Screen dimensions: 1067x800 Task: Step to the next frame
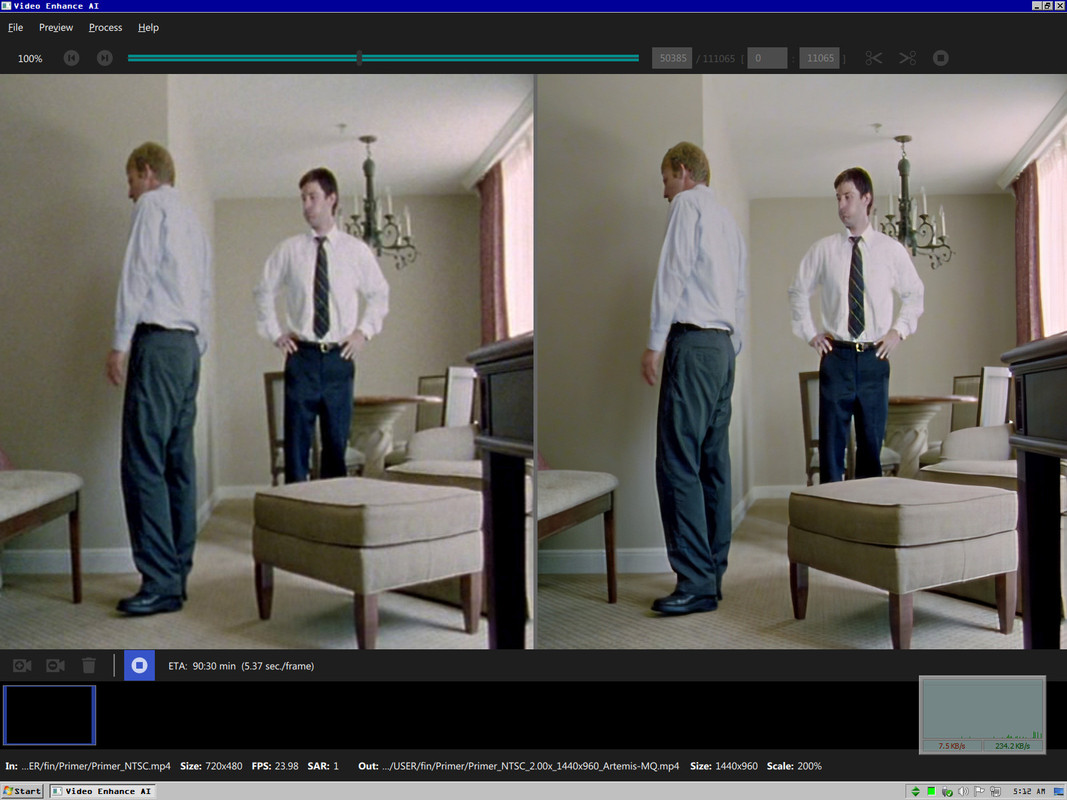point(105,59)
